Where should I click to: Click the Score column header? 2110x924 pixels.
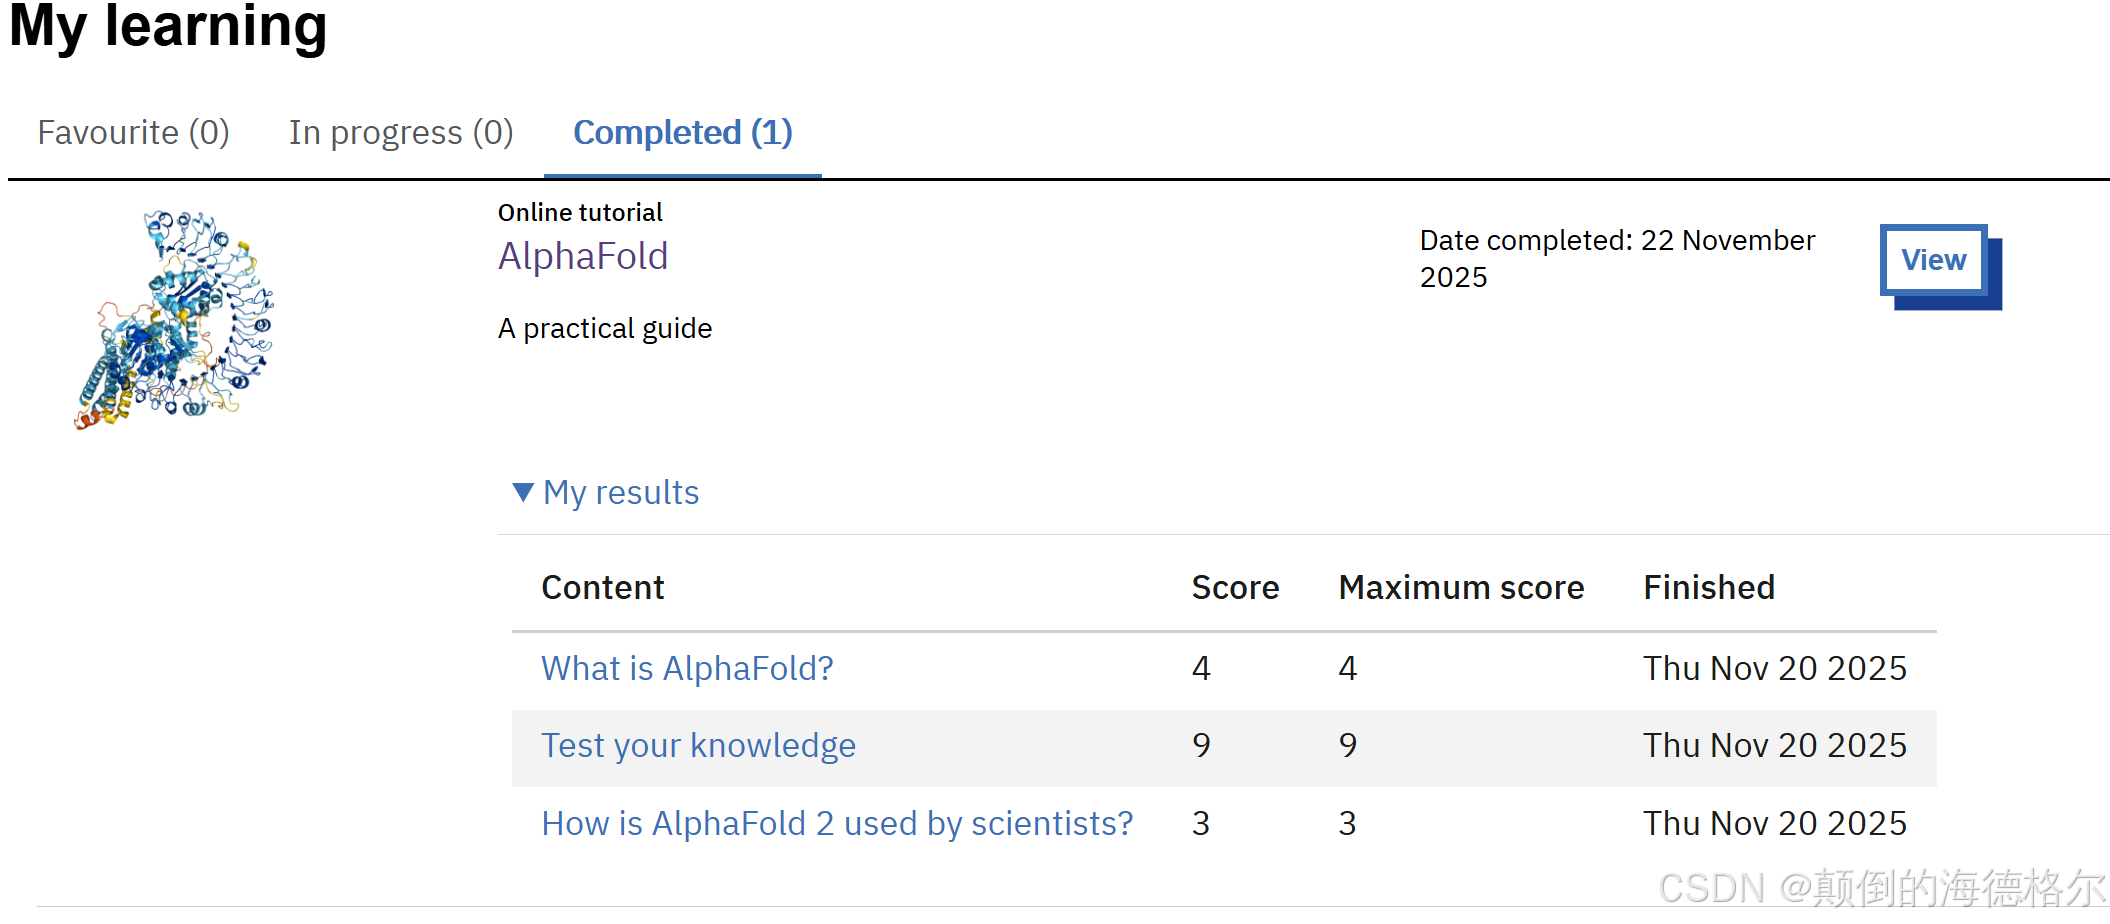click(1235, 588)
